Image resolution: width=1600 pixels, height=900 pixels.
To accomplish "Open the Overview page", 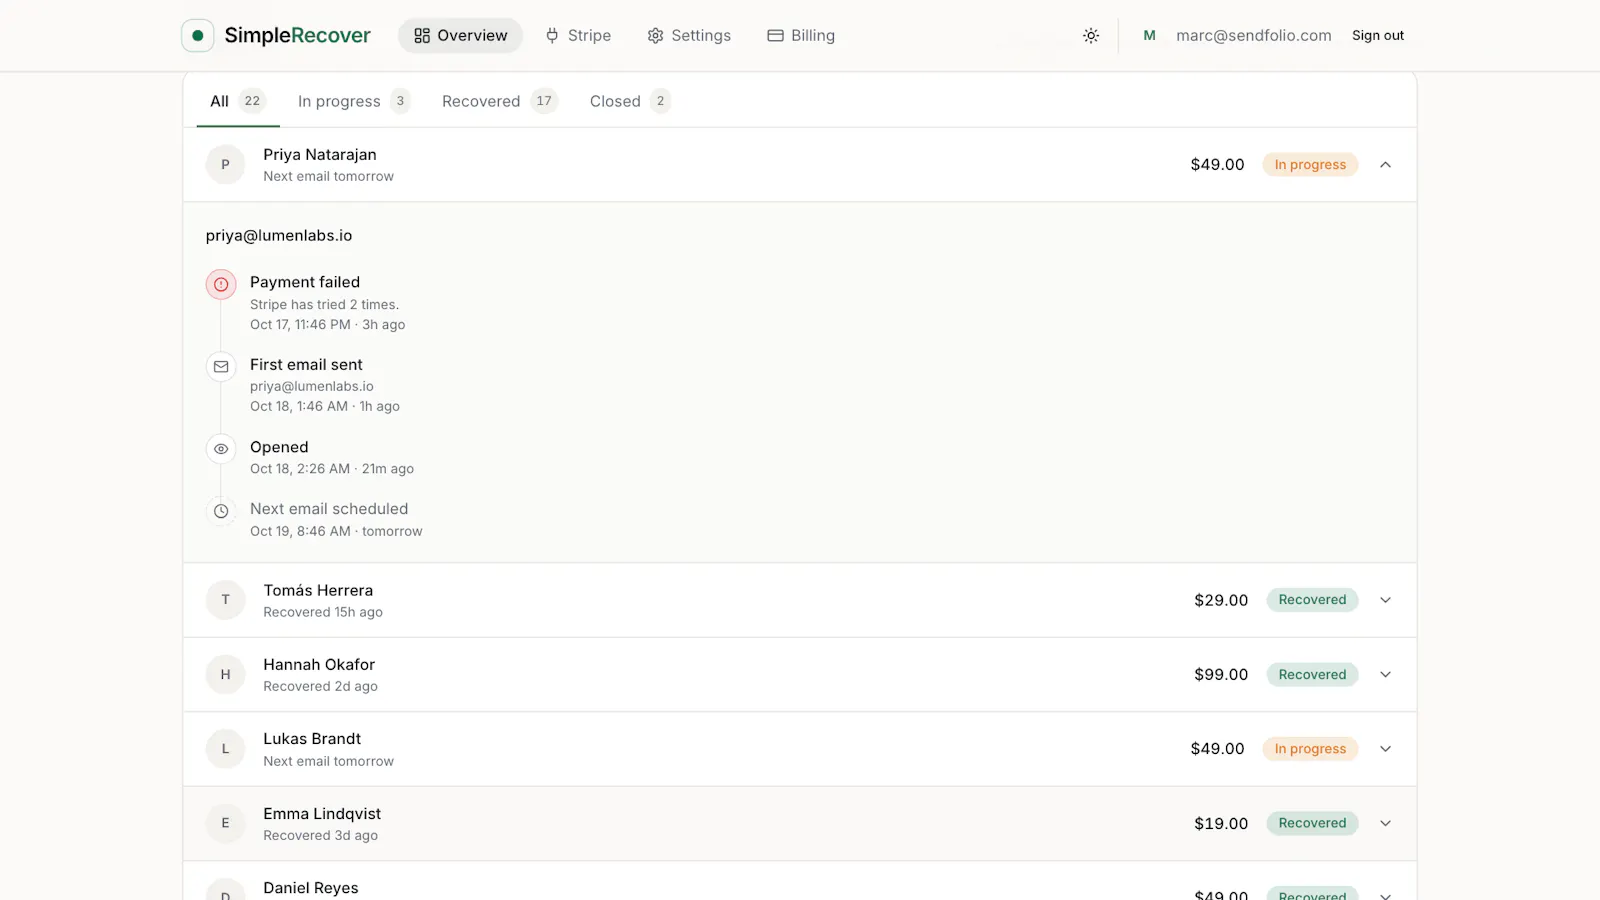I will pos(460,36).
